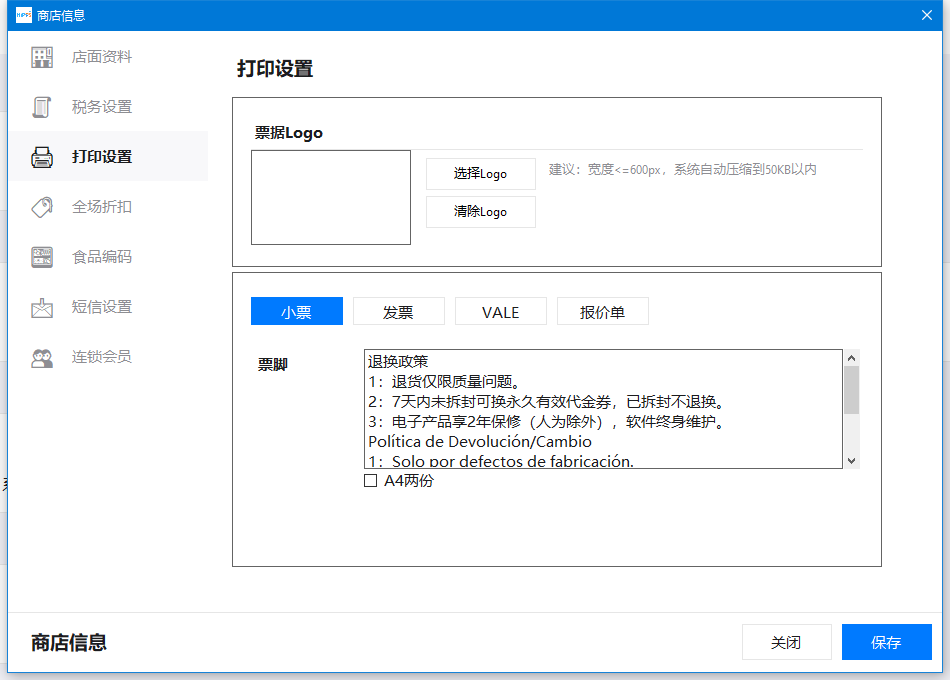This screenshot has height=680, width=950.
Task: Click the footer scrollbar up arrow
Action: (851, 358)
